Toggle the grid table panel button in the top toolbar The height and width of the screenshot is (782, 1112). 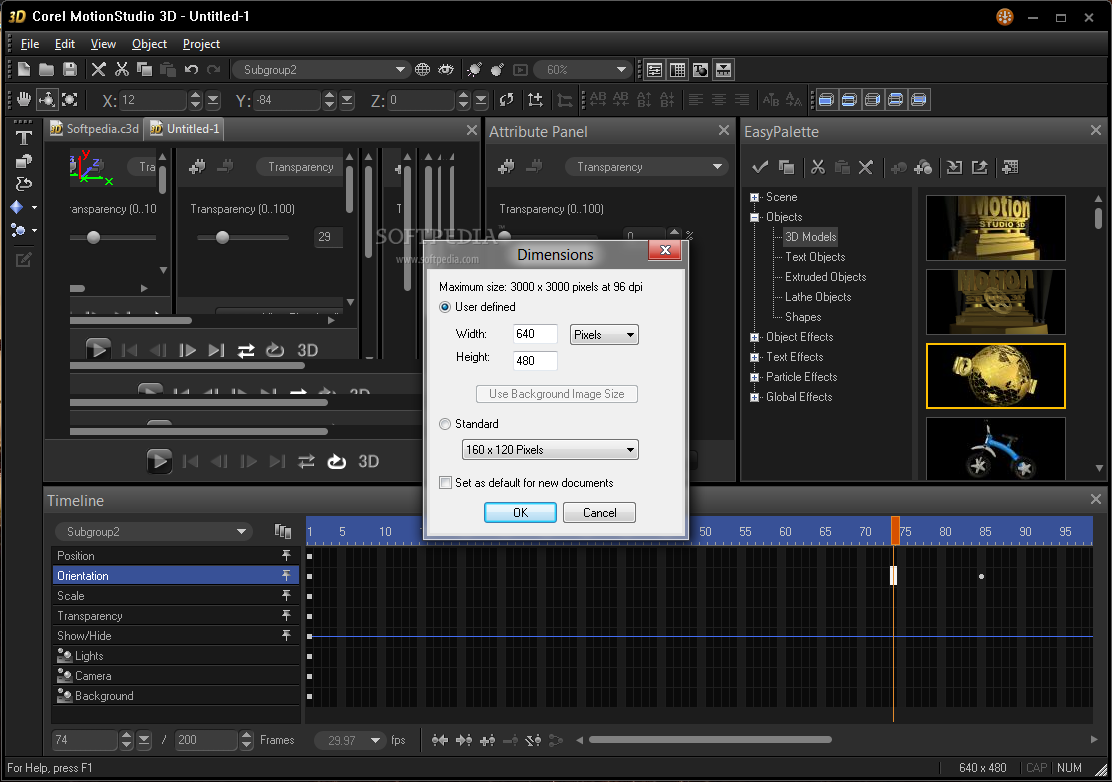677,69
